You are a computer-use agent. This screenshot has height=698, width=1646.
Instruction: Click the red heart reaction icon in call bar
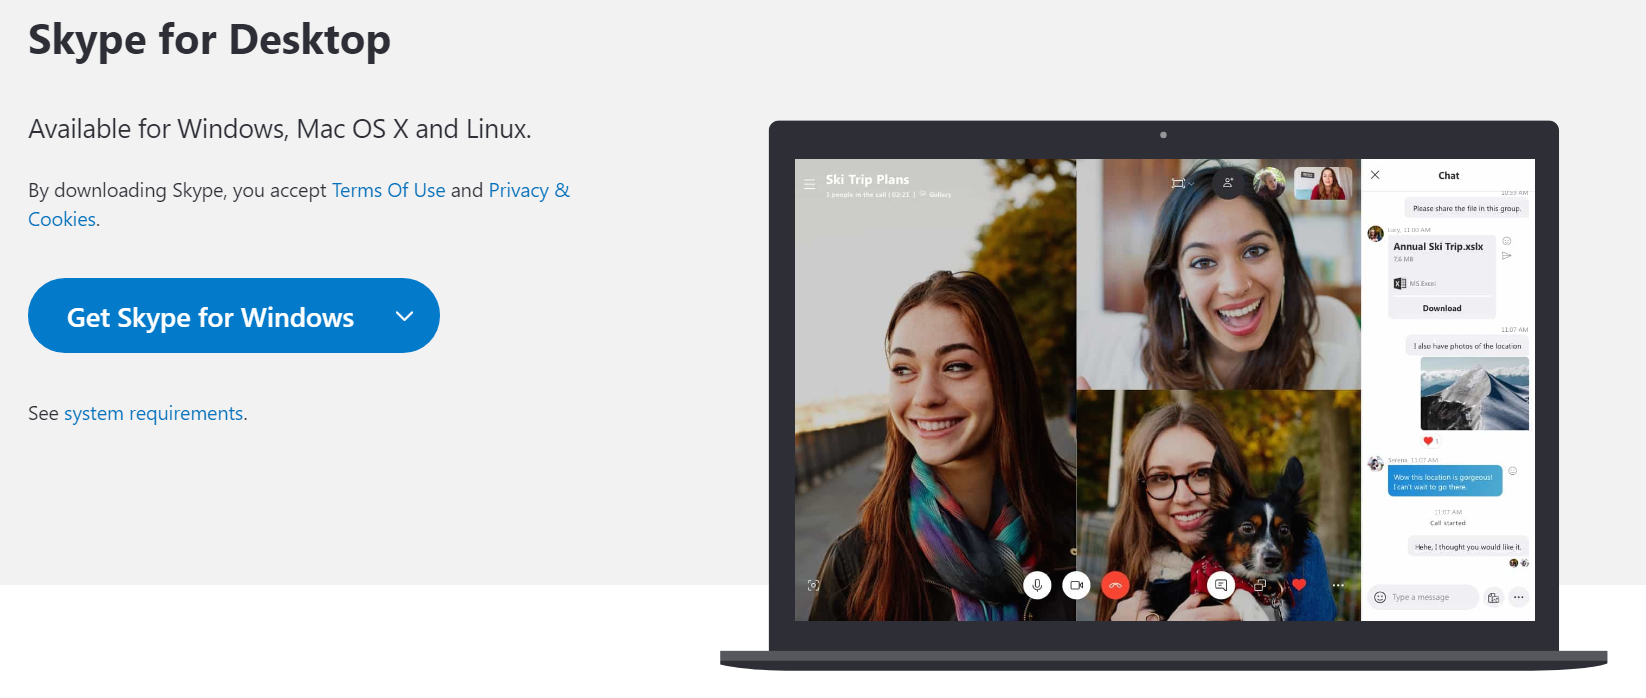coord(1299,585)
